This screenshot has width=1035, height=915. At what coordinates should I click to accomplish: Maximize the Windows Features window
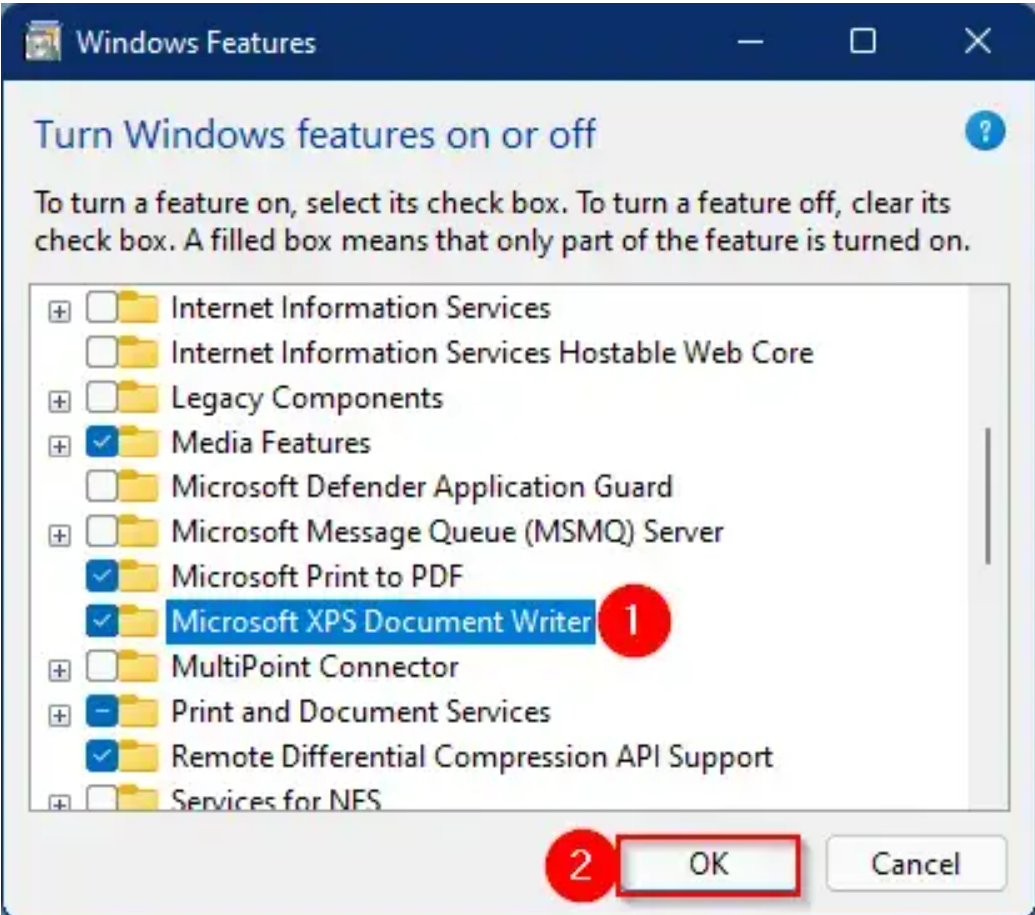click(862, 42)
